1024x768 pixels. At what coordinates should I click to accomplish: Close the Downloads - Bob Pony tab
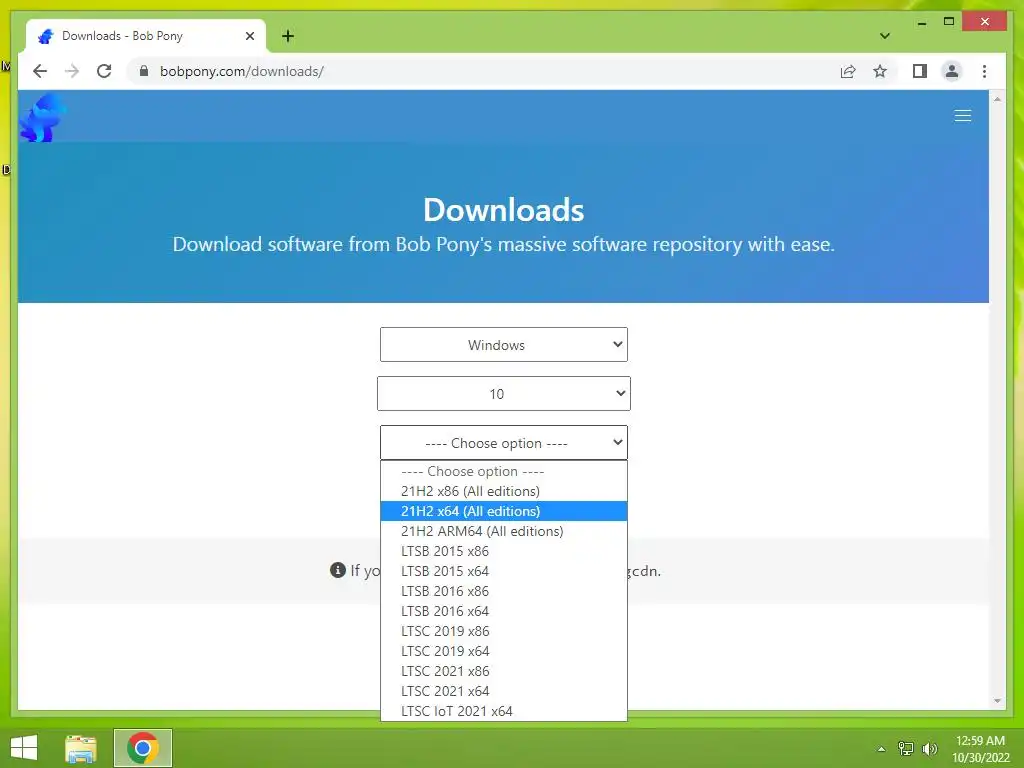[249, 36]
